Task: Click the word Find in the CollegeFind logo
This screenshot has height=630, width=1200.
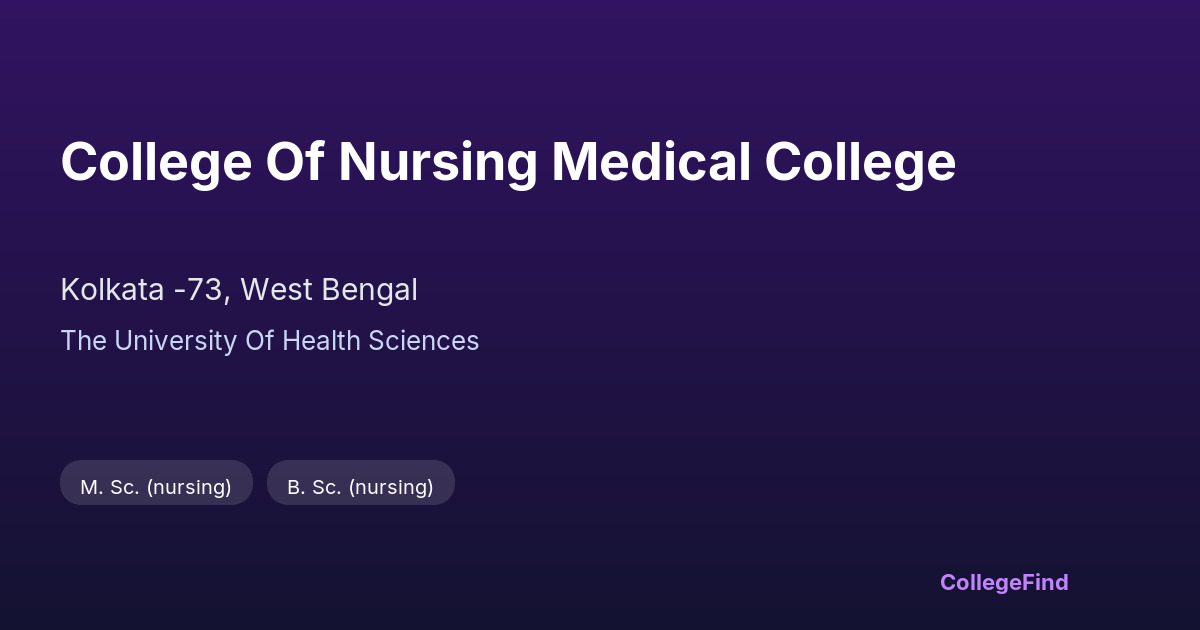Action: 1046,582
